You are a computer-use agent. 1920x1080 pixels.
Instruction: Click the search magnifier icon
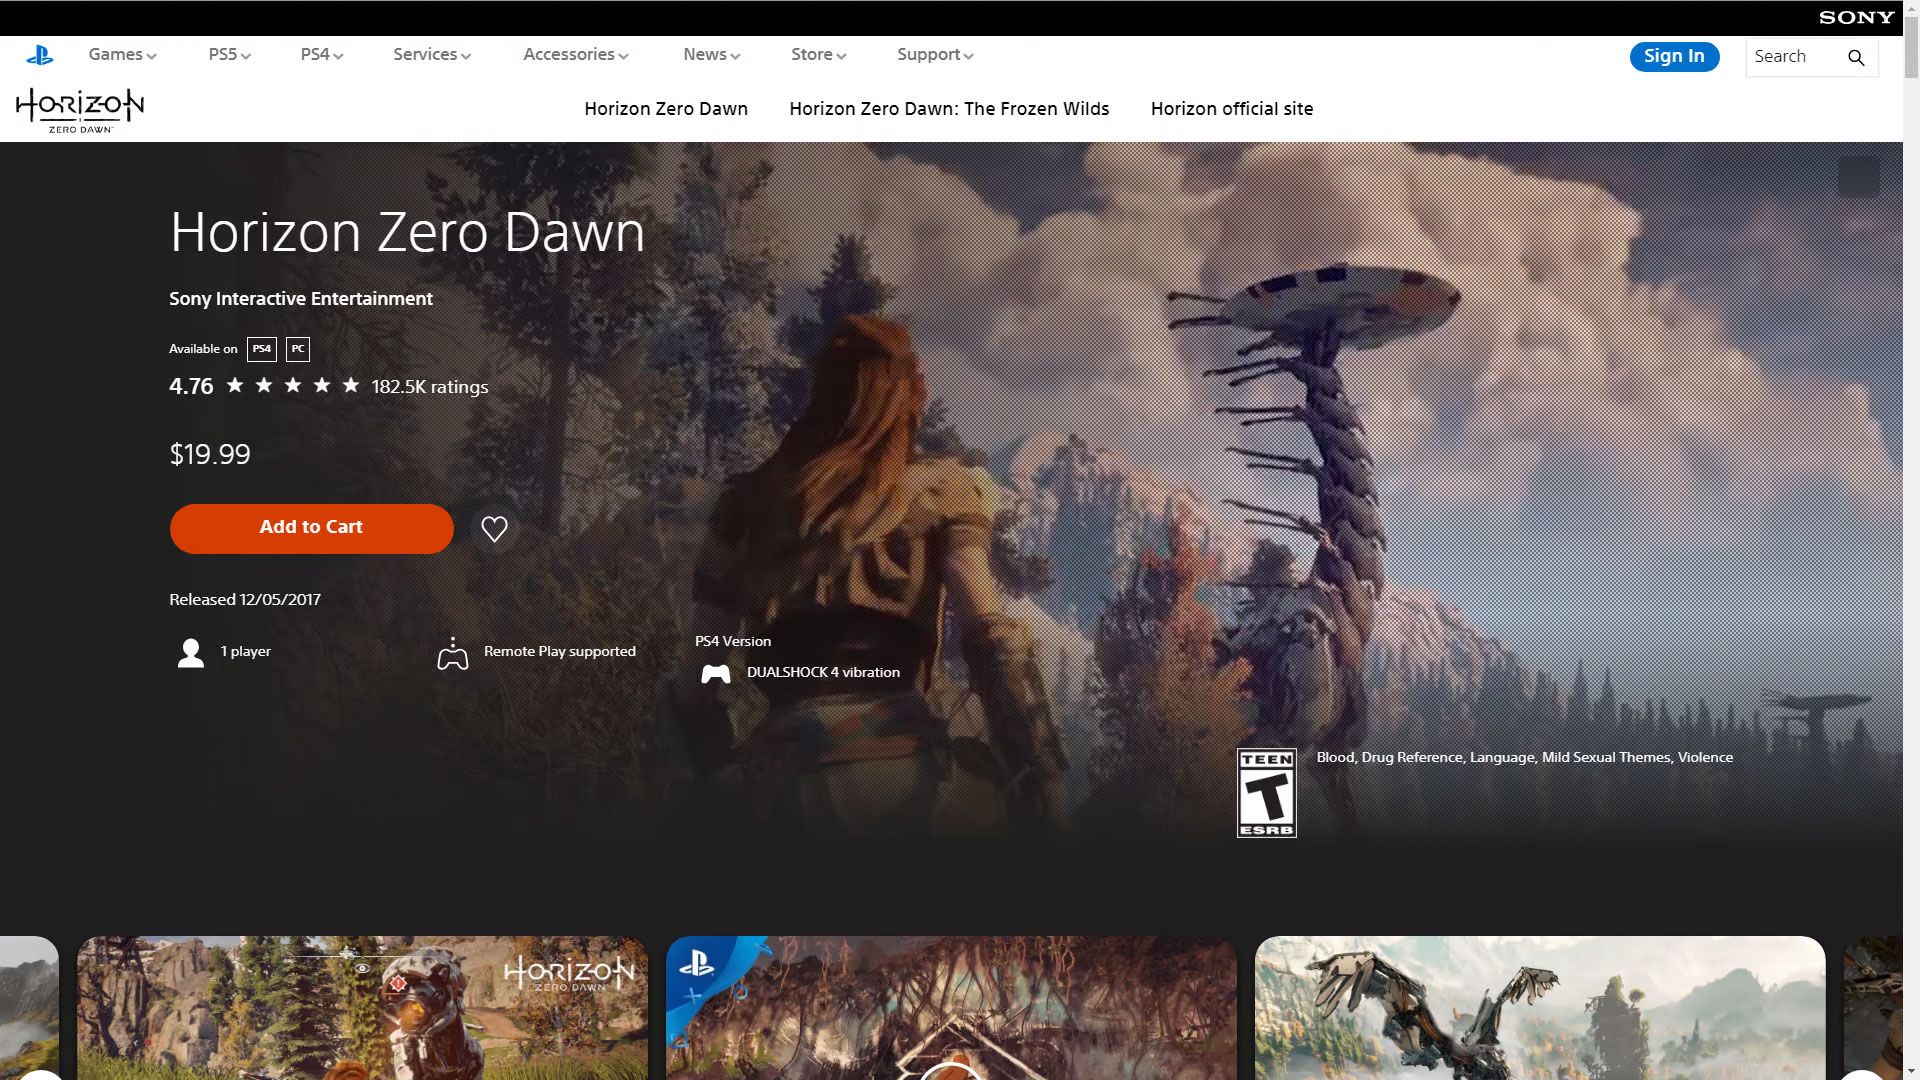(x=1856, y=58)
